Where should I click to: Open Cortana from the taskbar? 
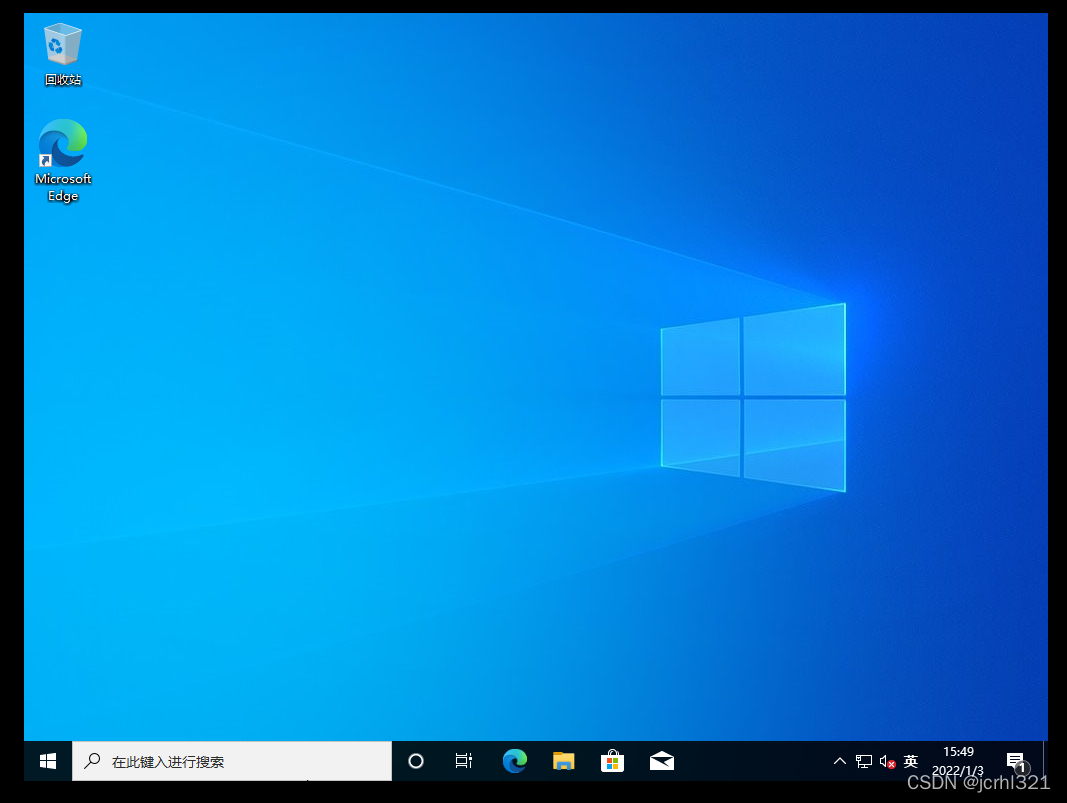tap(416, 761)
